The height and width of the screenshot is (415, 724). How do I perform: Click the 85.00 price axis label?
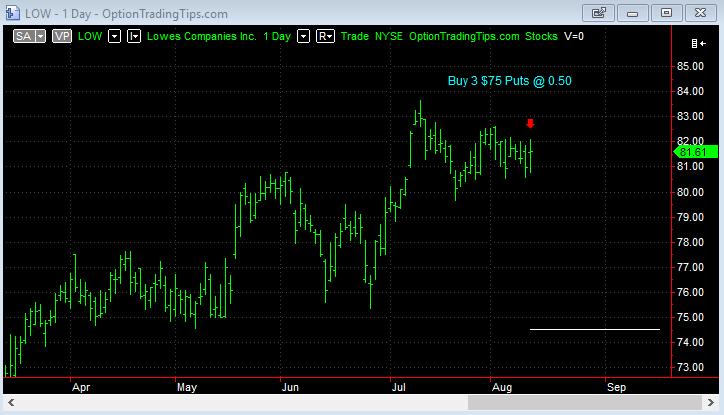coord(690,66)
